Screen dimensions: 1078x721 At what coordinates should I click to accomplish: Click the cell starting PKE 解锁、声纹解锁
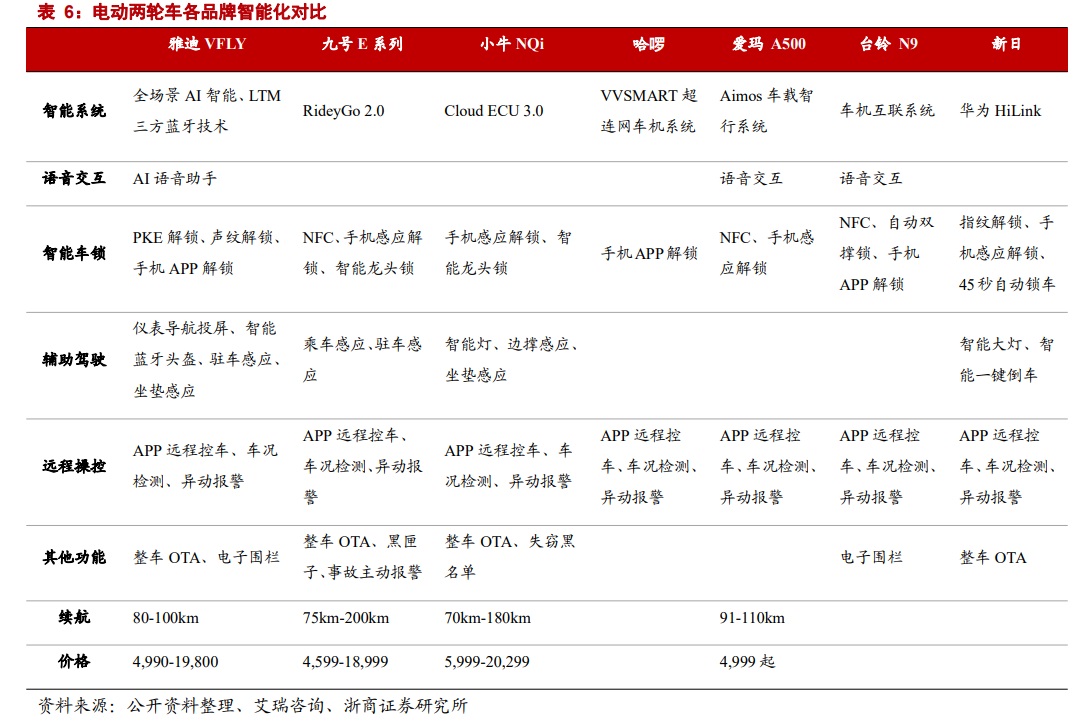point(207,253)
